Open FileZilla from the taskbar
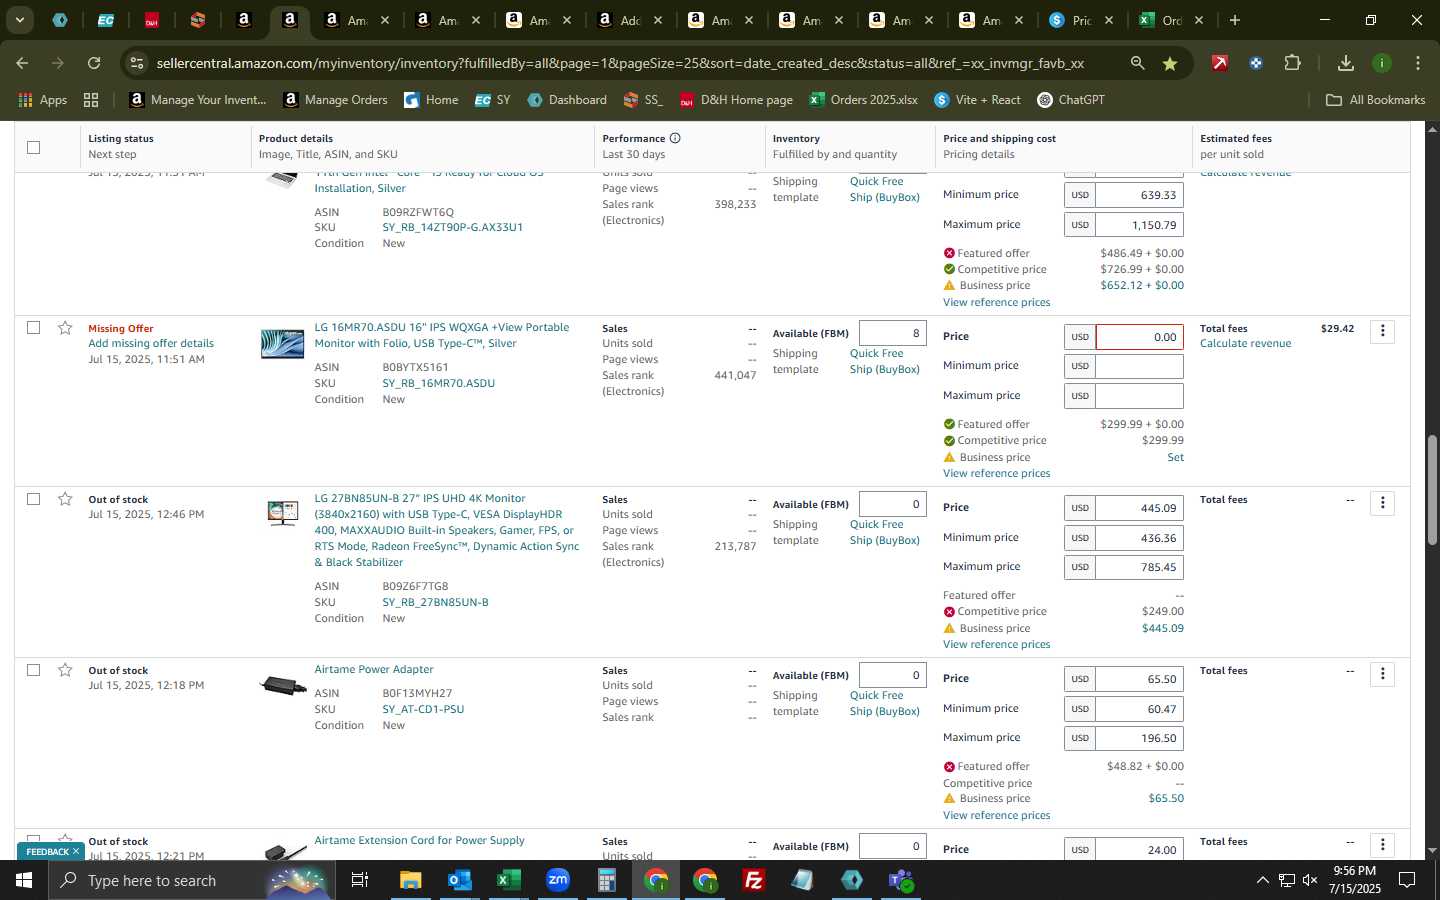 754,880
